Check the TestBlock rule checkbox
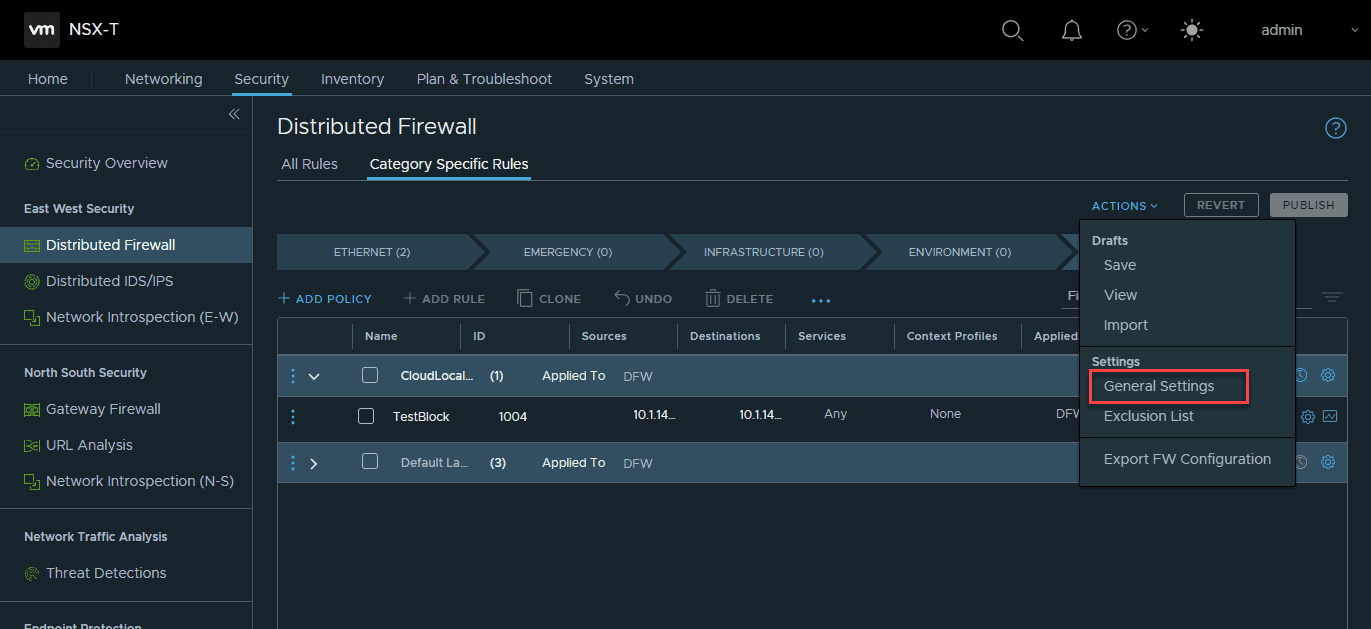 (x=366, y=416)
